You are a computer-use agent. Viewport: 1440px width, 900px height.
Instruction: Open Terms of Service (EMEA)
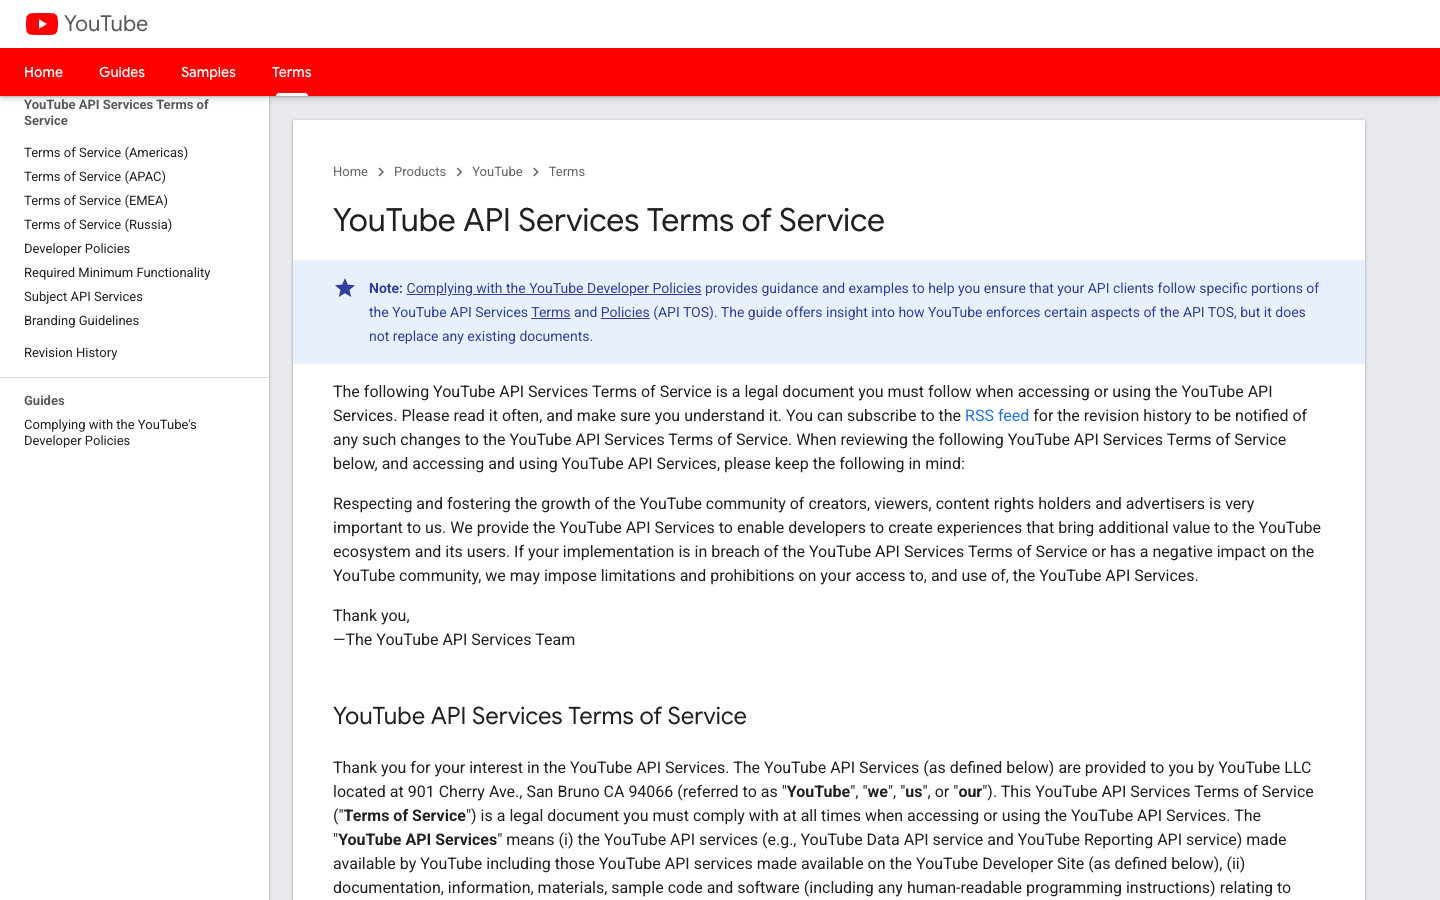pyautogui.click(x=96, y=200)
